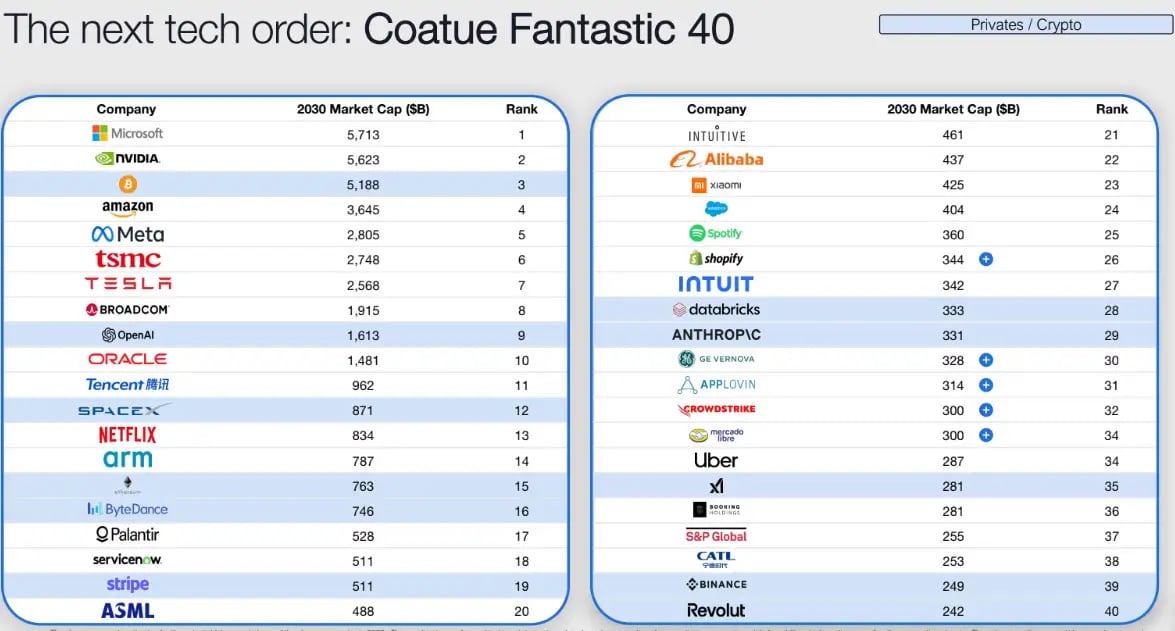The height and width of the screenshot is (631, 1175).
Task: Click the GE Vernova logo
Action: [716, 359]
